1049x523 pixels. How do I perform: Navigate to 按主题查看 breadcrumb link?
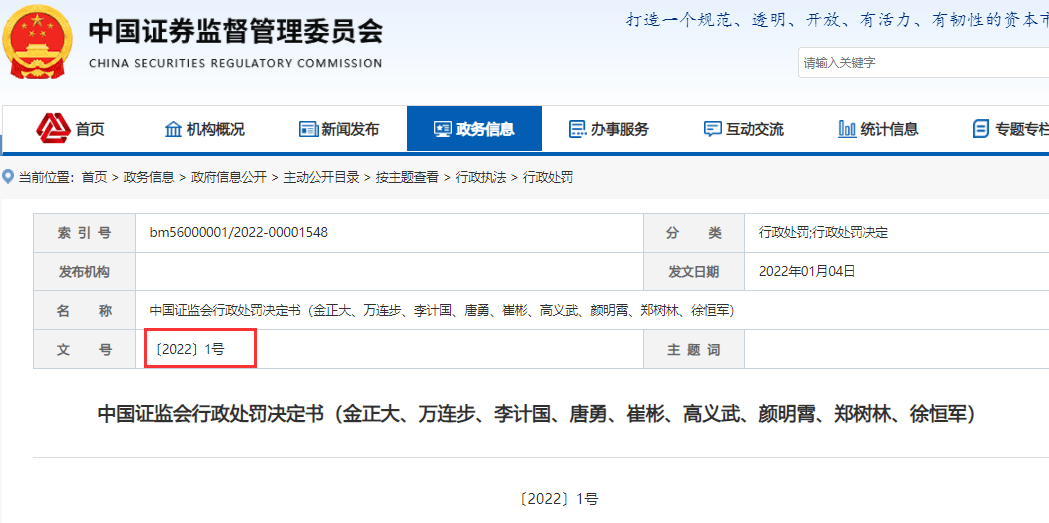point(407,177)
